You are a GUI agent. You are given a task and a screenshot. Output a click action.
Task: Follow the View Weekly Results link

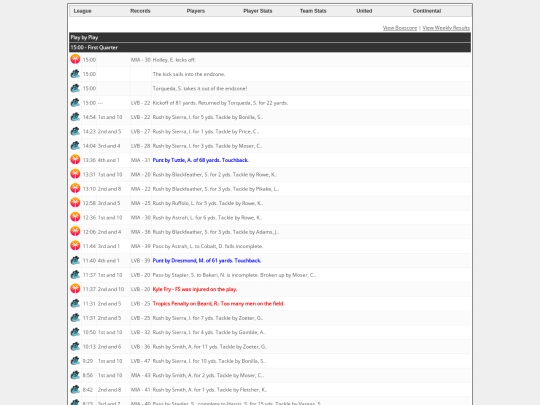coord(446,28)
